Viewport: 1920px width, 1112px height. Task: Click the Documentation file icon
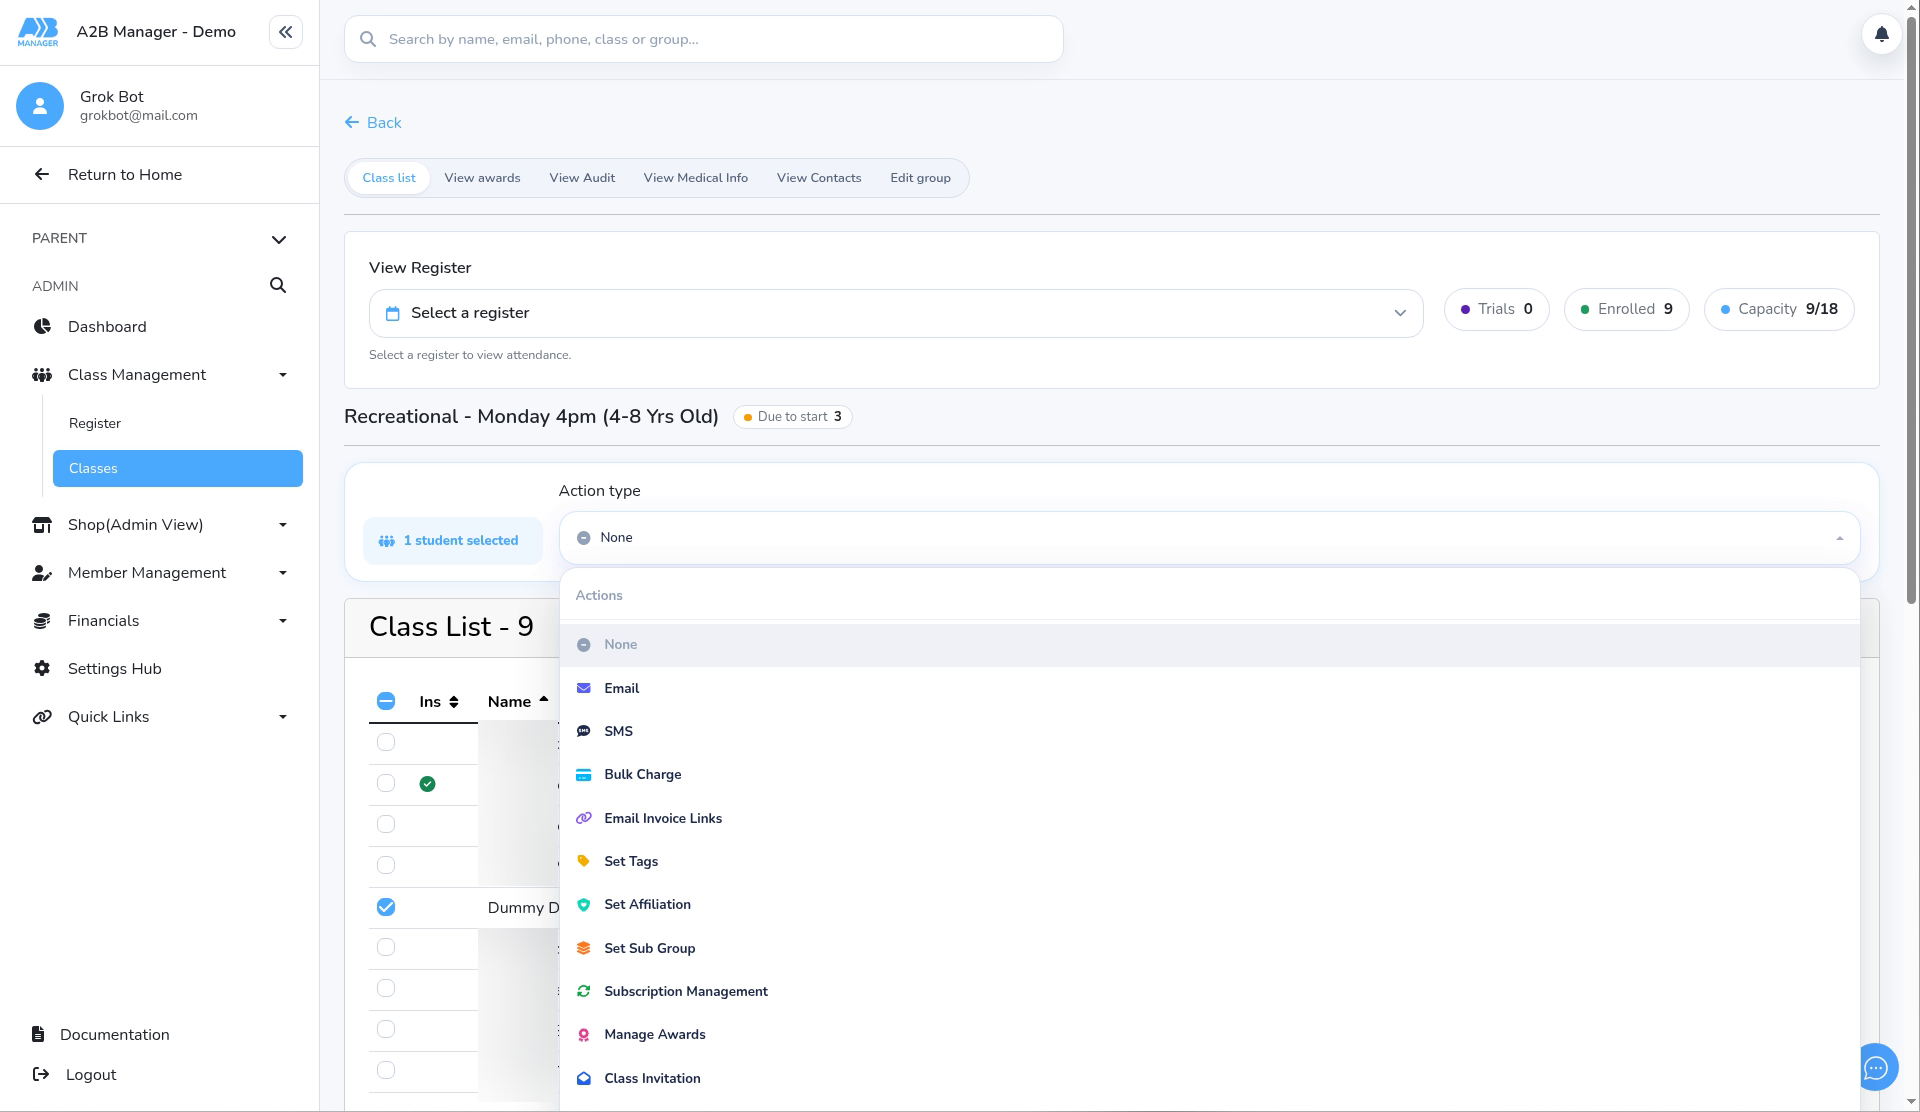pyautogui.click(x=38, y=1035)
